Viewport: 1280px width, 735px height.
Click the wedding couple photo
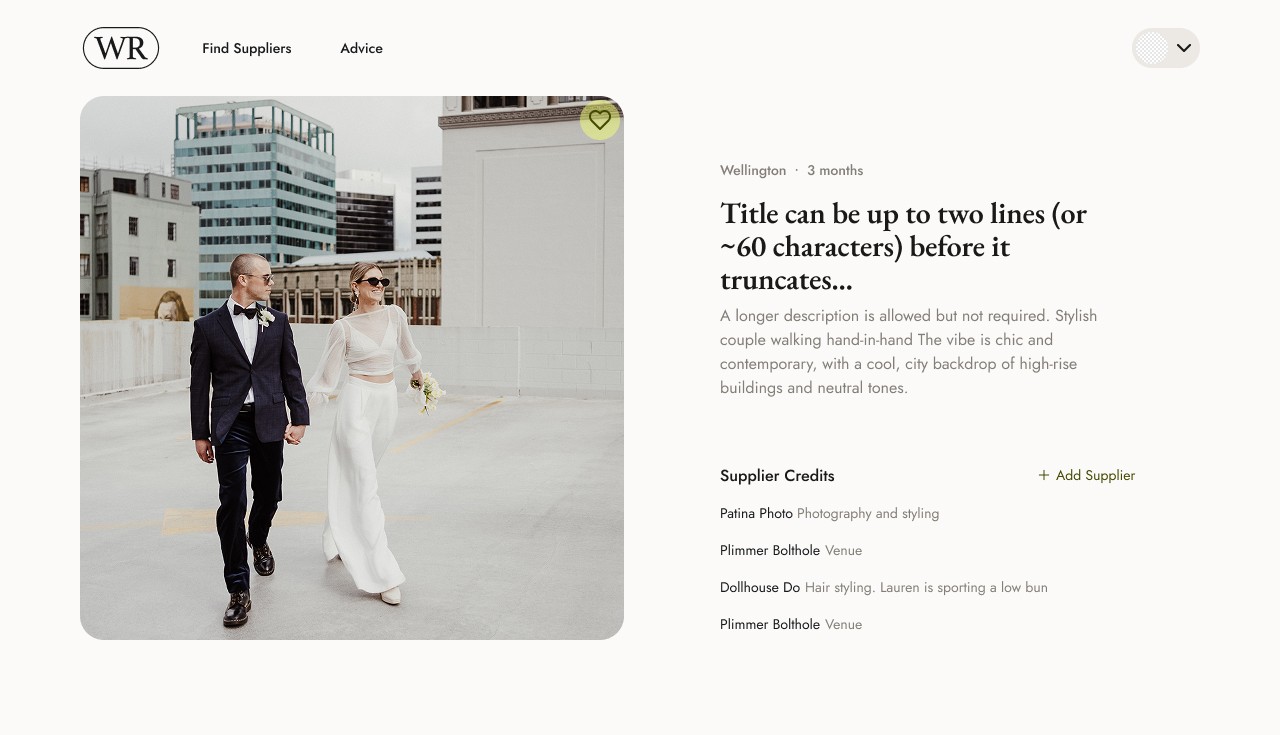pyautogui.click(x=352, y=368)
